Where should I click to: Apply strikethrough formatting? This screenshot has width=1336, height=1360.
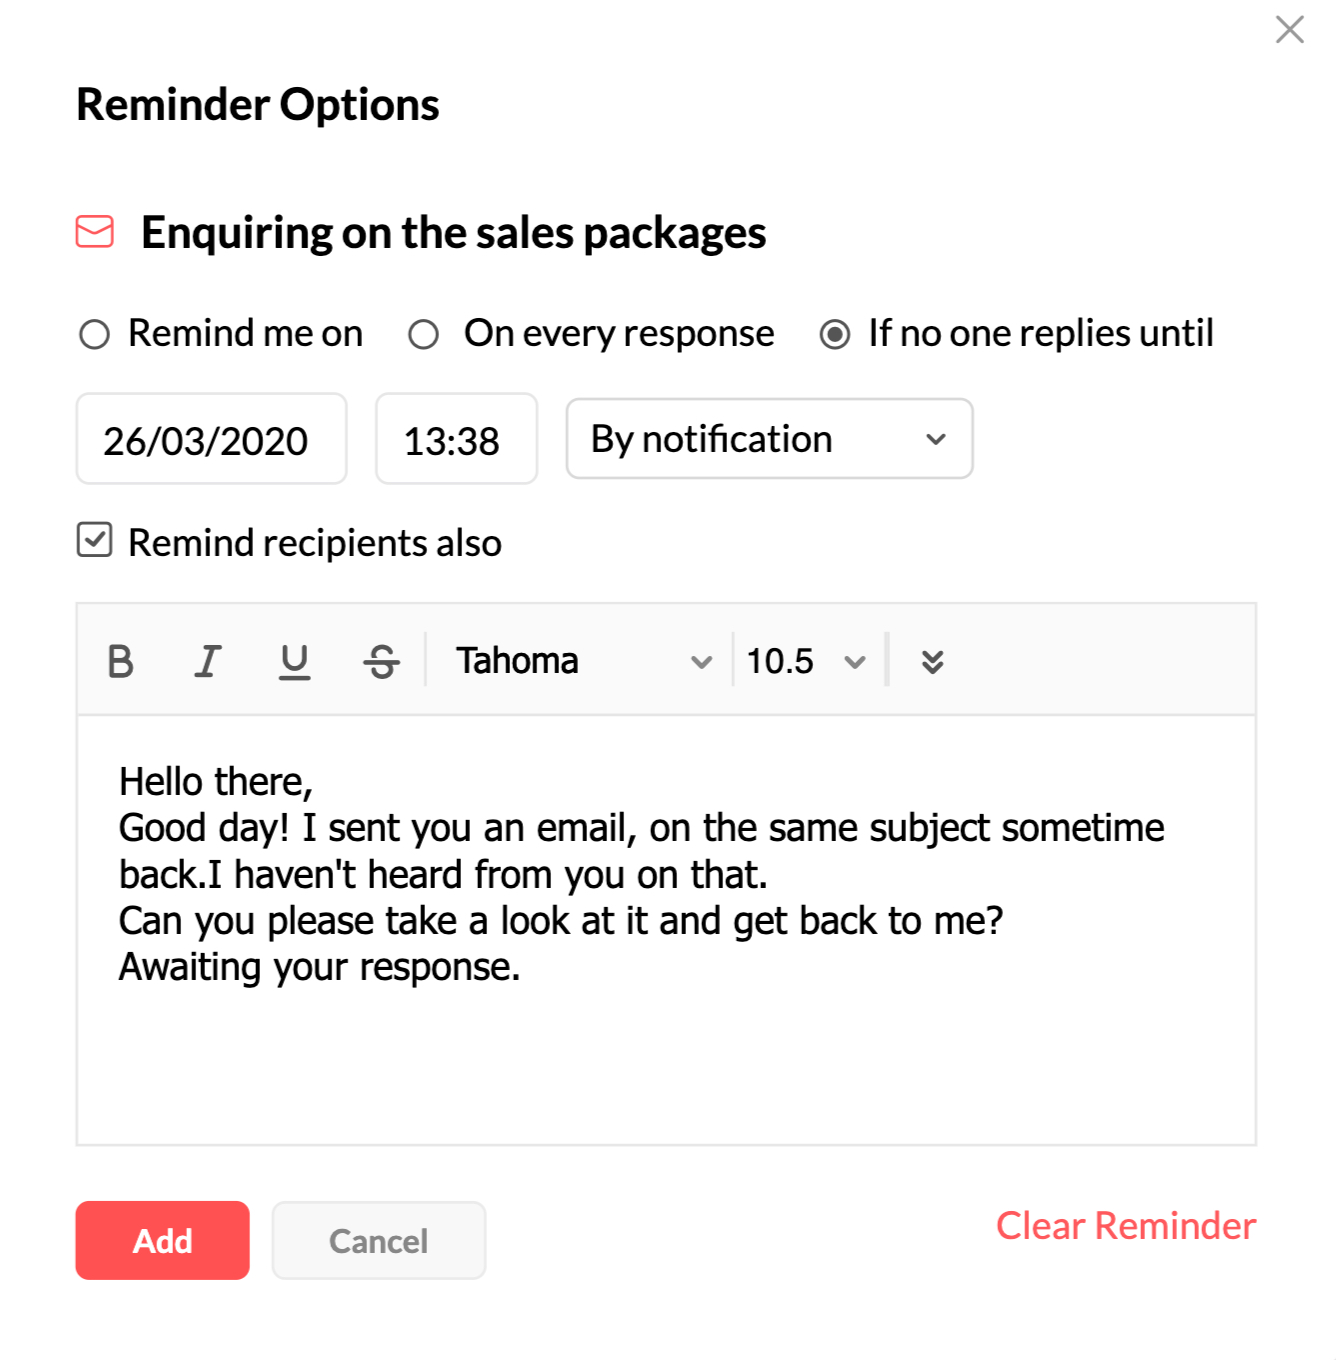[381, 660]
